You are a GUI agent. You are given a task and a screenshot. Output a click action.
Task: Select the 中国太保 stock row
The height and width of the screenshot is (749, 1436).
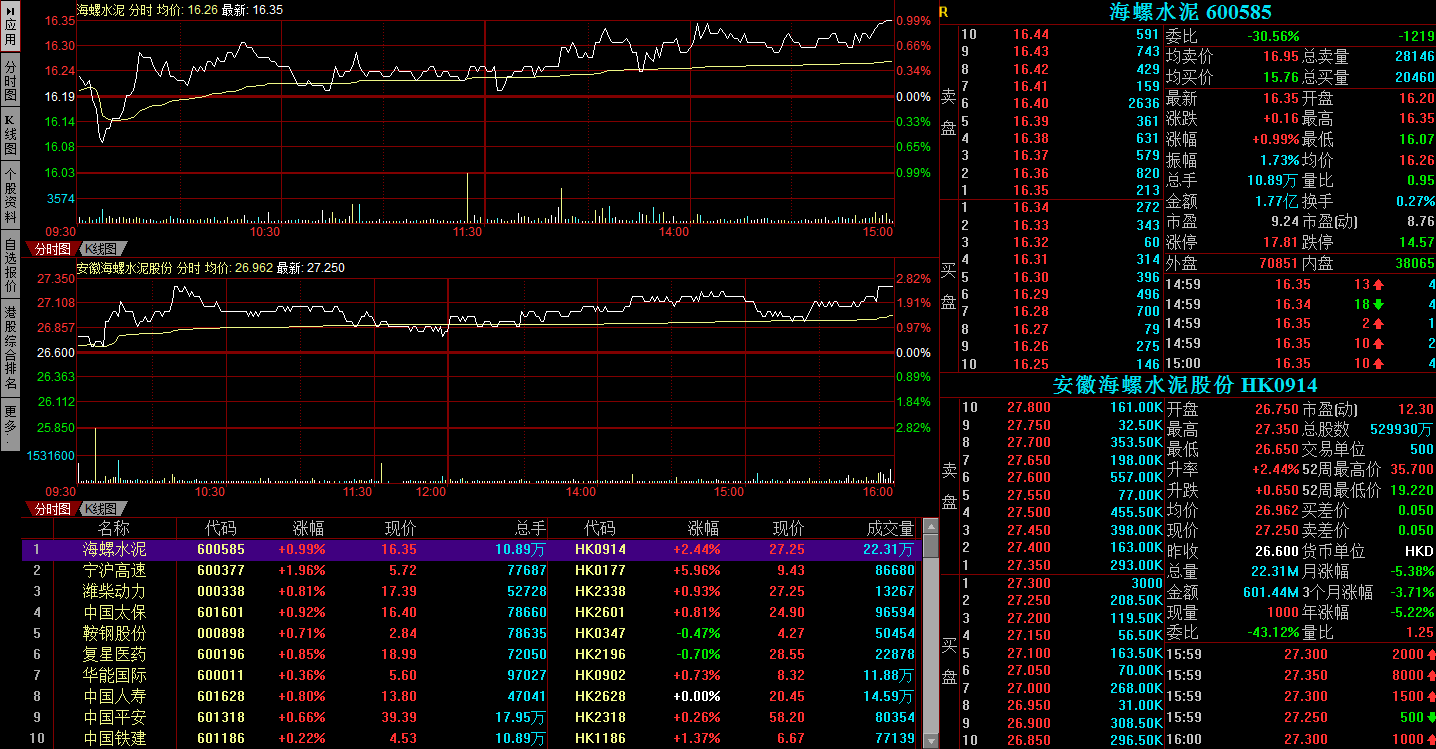[470, 613]
